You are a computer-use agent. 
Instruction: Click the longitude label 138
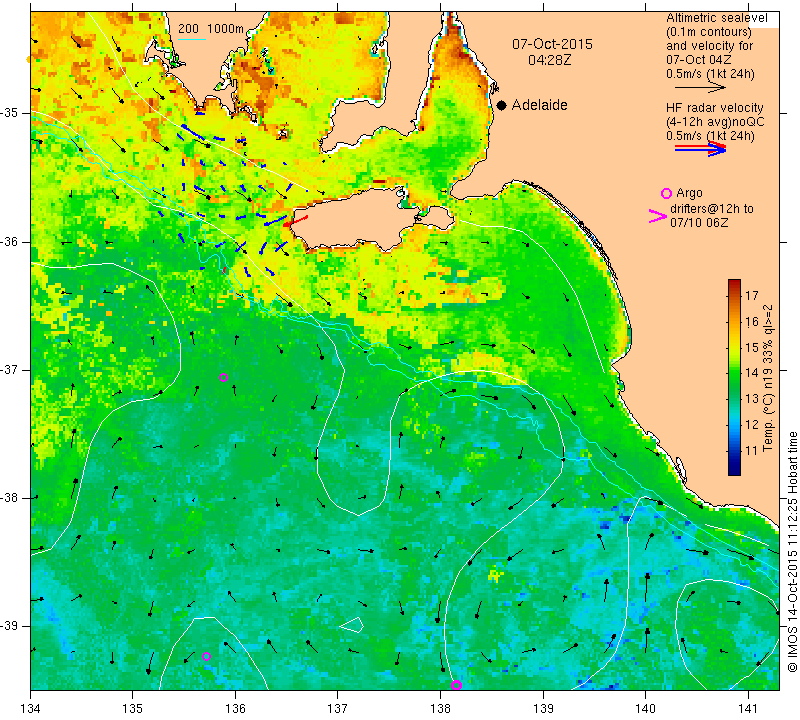pyautogui.click(x=440, y=709)
